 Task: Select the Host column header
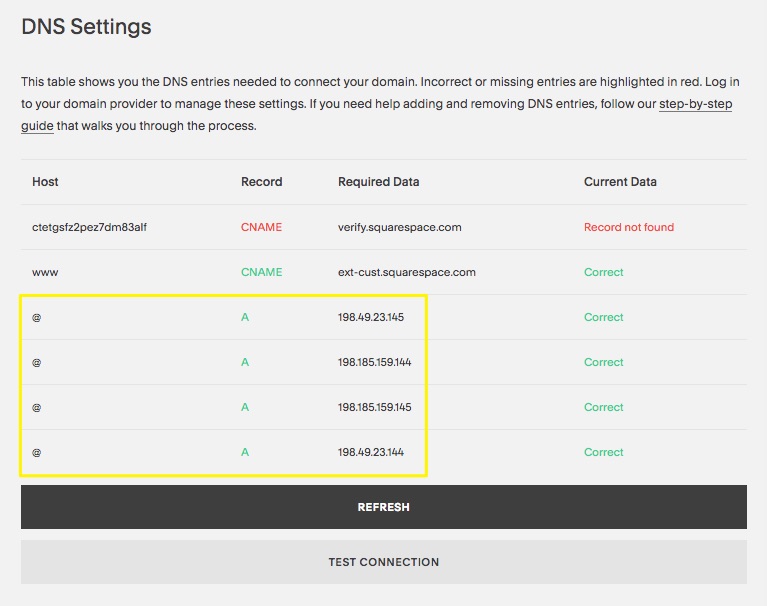point(45,182)
